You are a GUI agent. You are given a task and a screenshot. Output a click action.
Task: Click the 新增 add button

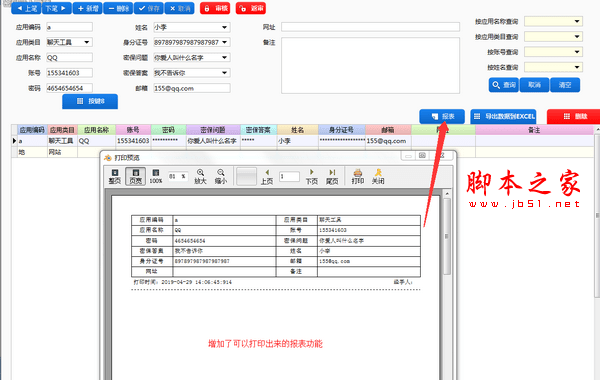(87, 8)
